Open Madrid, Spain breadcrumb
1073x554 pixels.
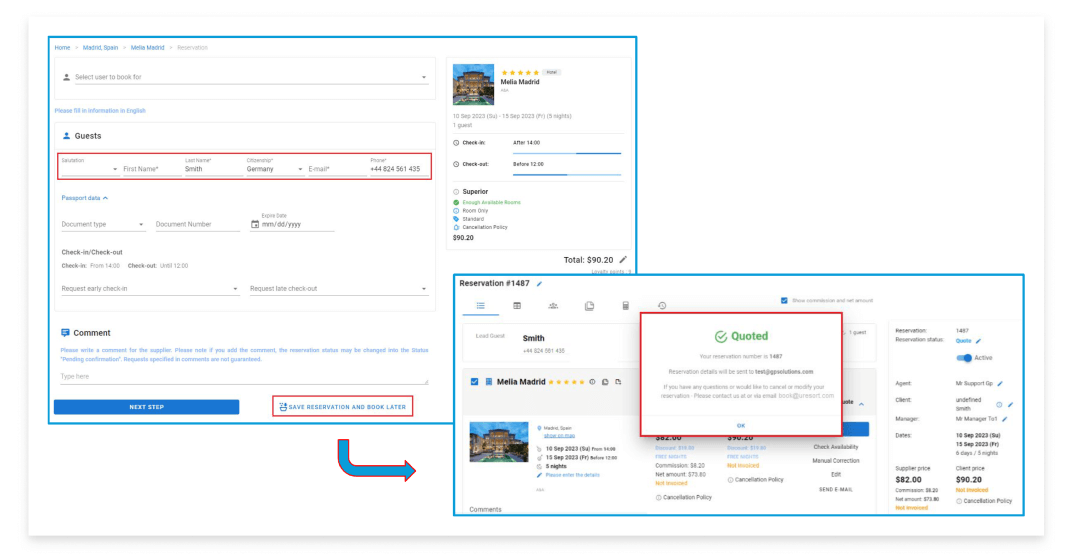[x=100, y=48]
